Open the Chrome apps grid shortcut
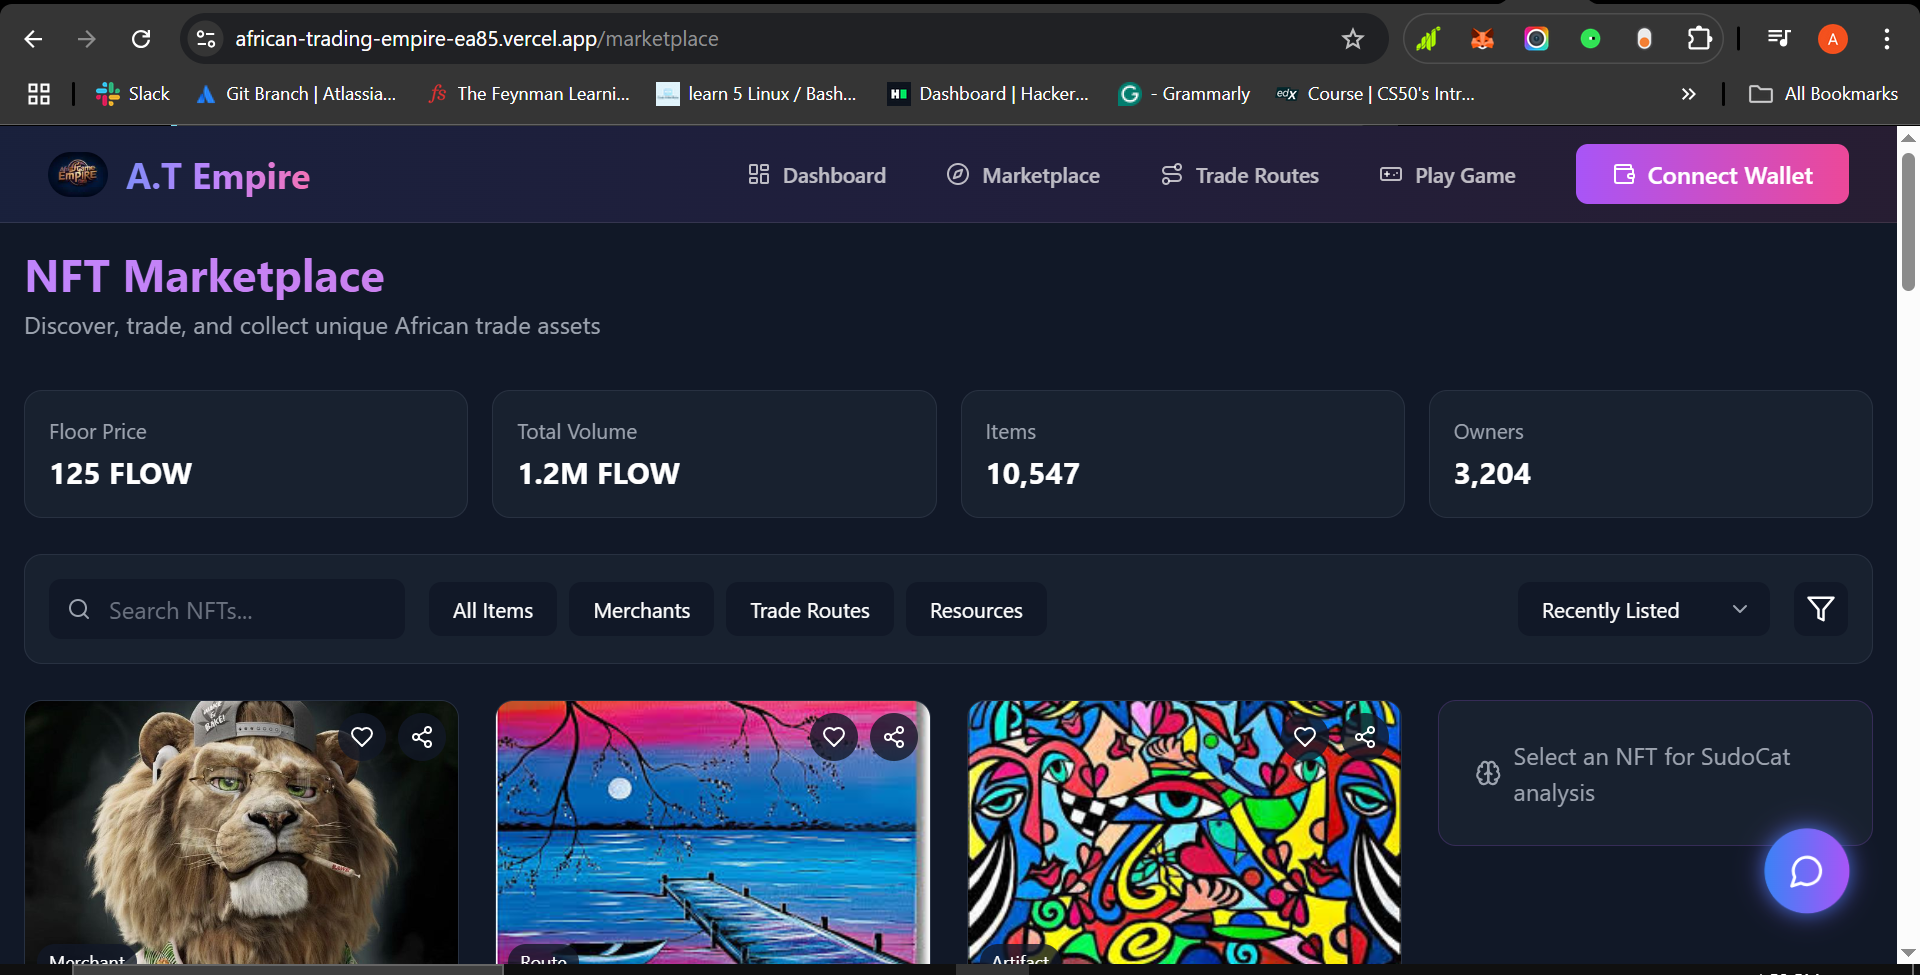 tap(39, 94)
